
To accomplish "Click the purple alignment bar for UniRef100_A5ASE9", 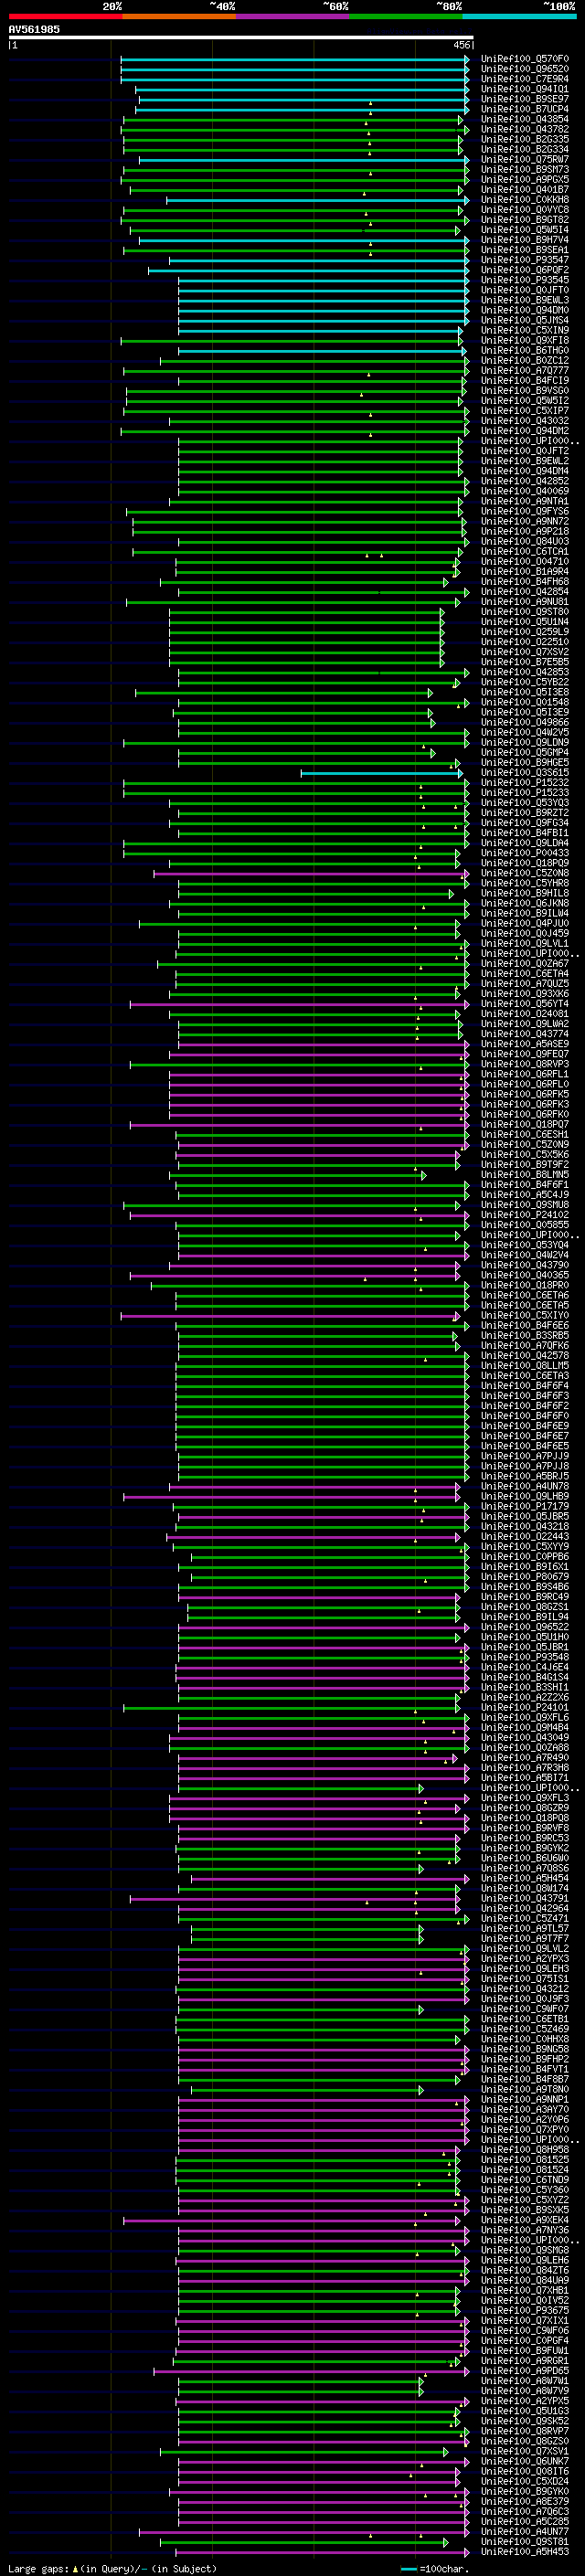I will point(323,1044).
